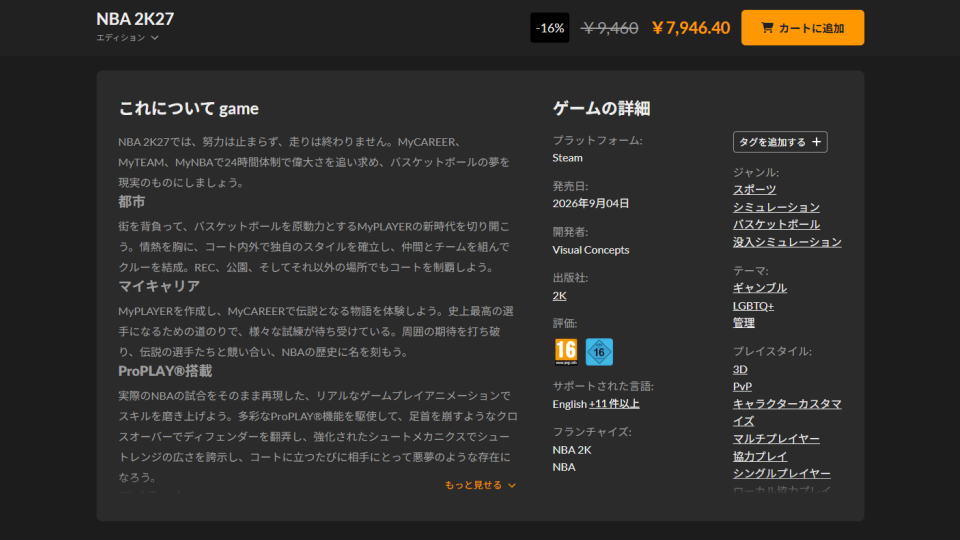
Task: Open the 協力プレイ tag link
Action: click(x=760, y=456)
